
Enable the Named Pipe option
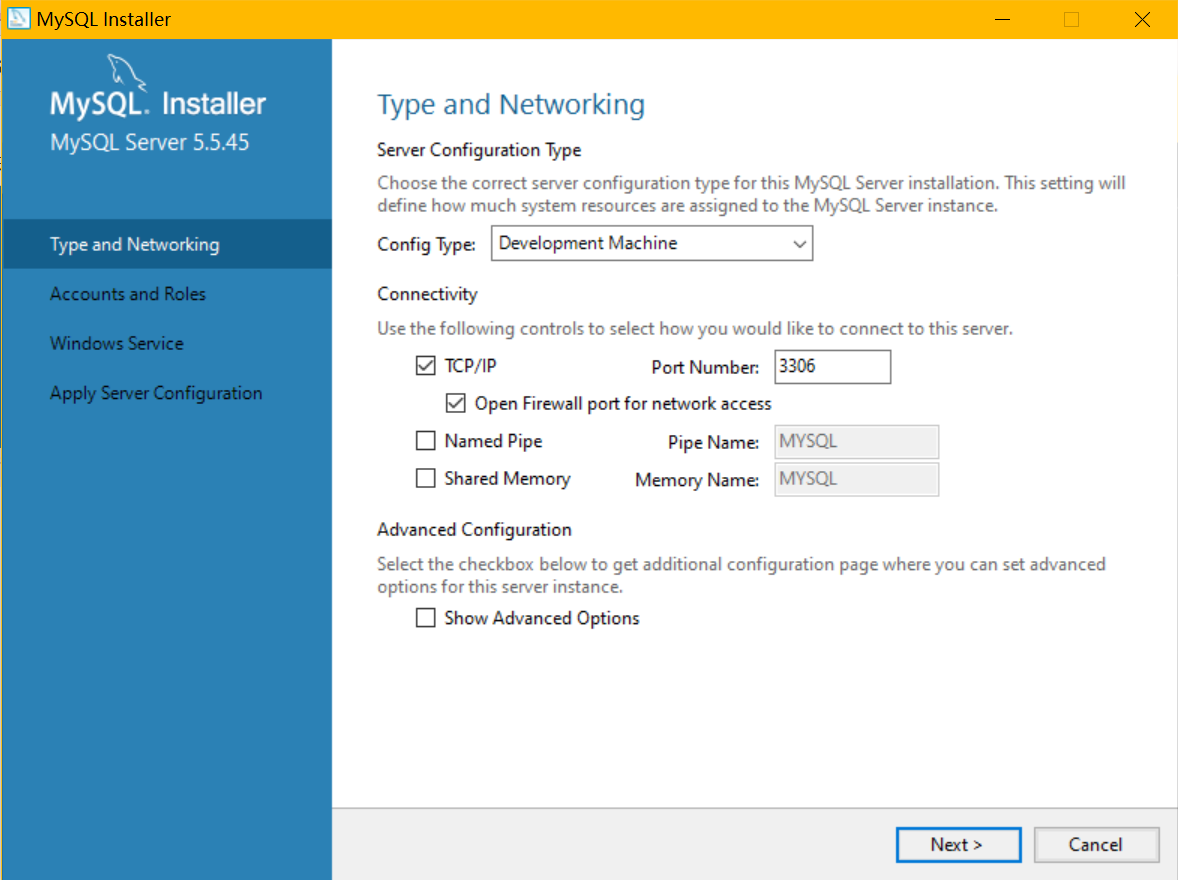426,441
